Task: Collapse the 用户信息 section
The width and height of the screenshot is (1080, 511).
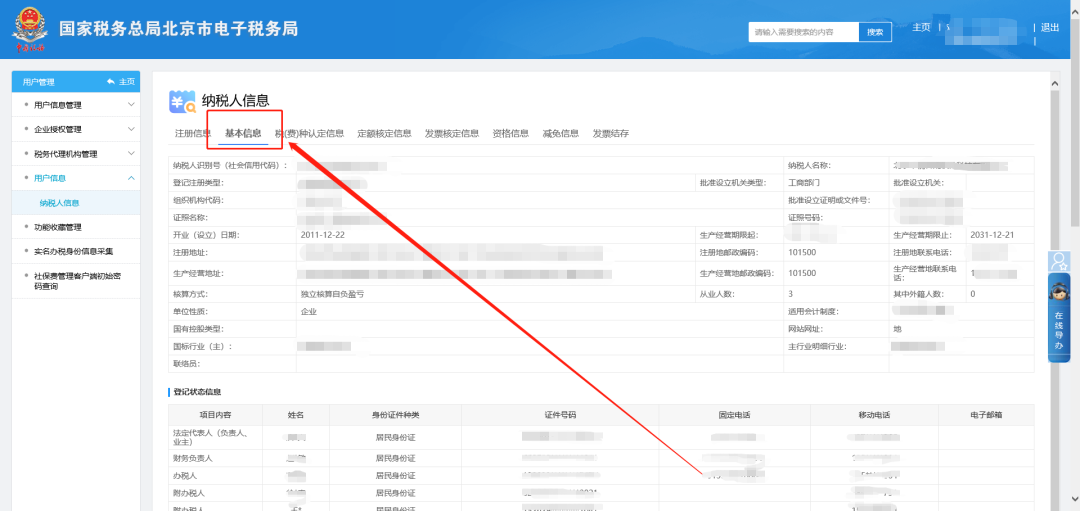Action: 131,178
